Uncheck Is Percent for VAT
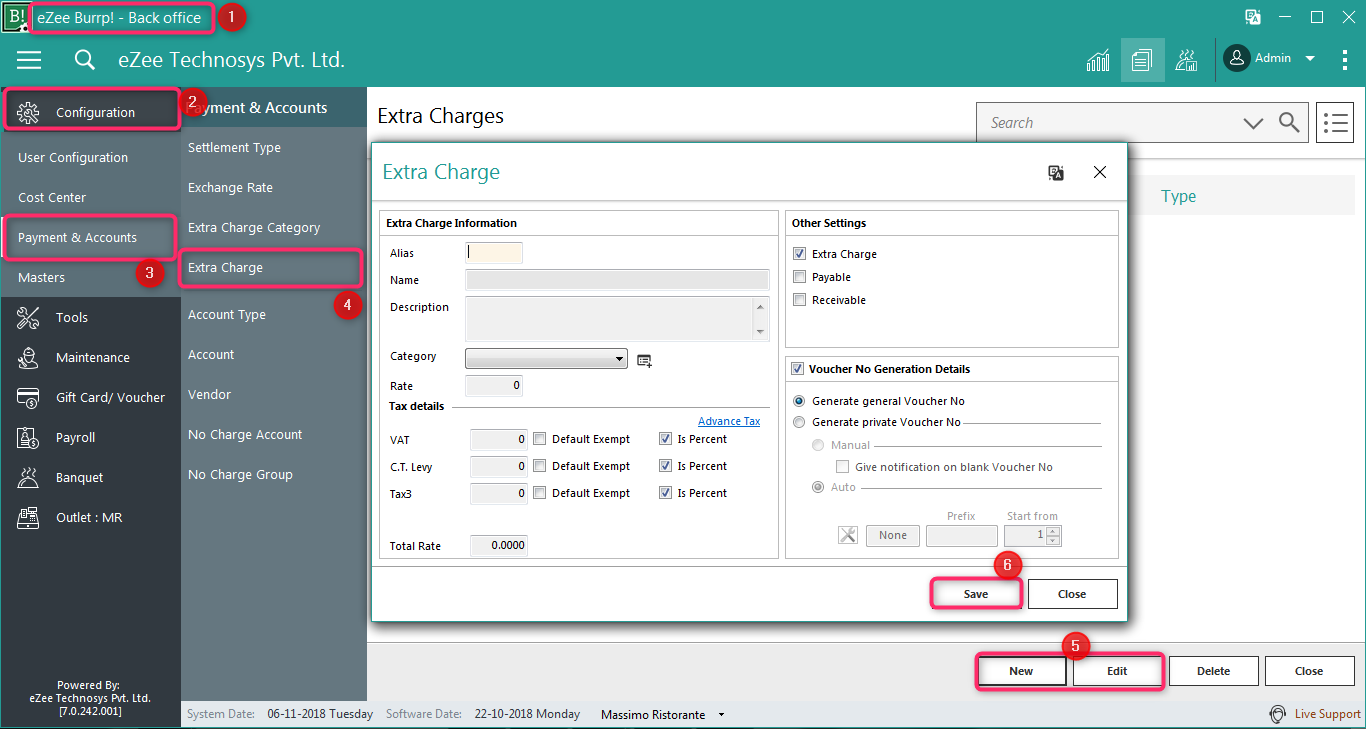Screen dimensions: 1366x729 point(665,439)
